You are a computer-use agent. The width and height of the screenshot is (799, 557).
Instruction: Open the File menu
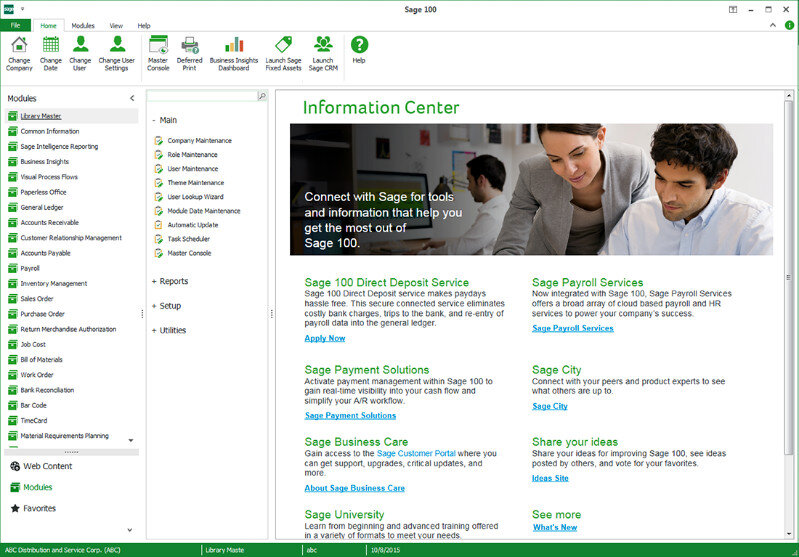tap(15, 25)
